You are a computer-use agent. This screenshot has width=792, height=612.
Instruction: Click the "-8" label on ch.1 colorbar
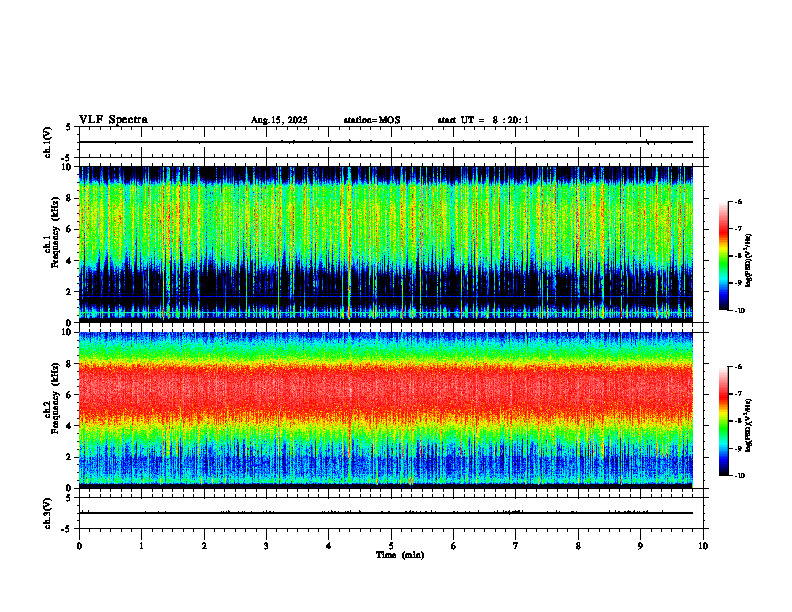click(738, 256)
